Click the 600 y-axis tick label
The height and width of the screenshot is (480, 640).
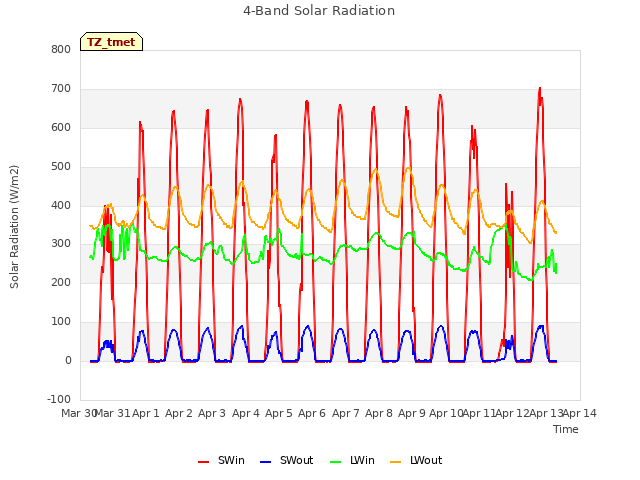(61, 127)
